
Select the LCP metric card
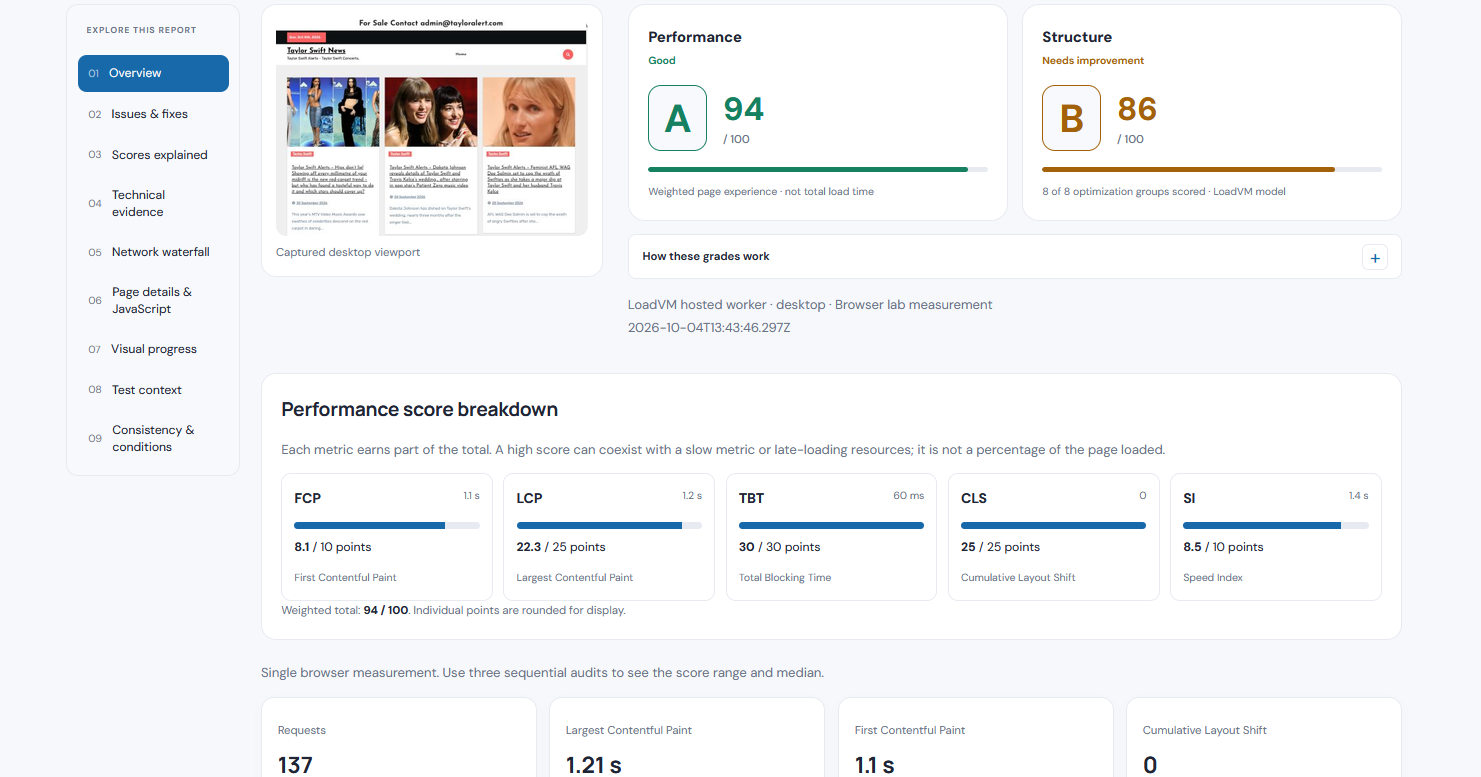tap(609, 537)
